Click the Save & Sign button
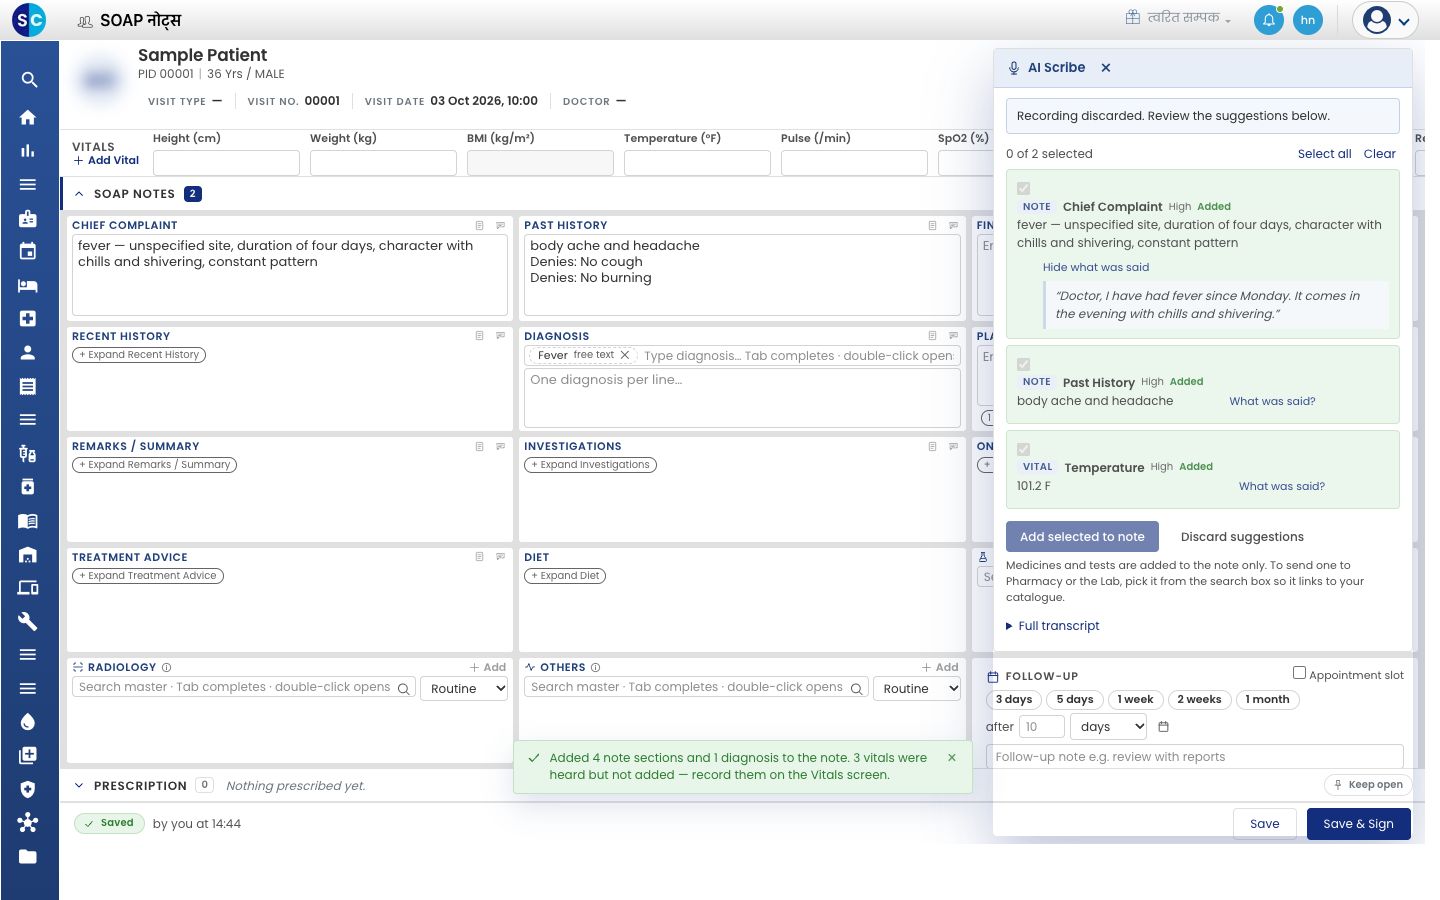Screen dimensions: 1440x900 point(1358,824)
